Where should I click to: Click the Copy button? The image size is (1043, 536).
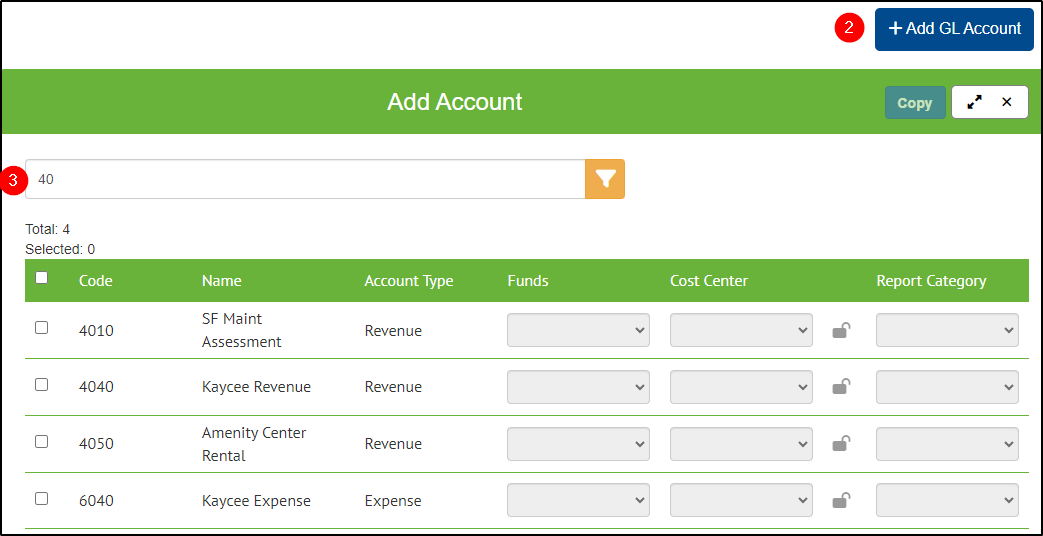[x=915, y=103]
